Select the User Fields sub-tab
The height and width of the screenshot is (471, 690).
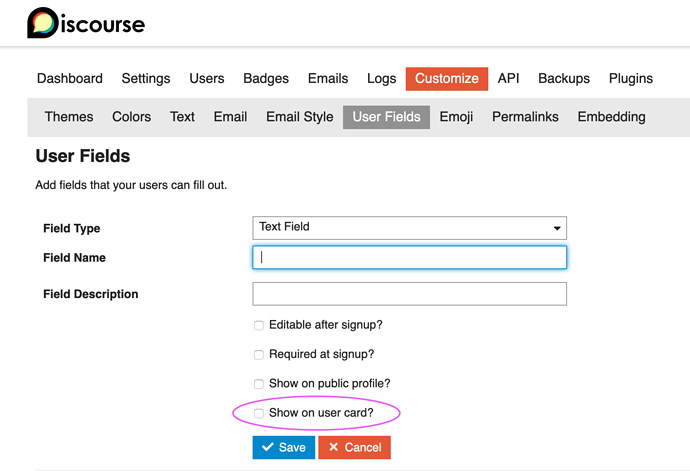386,117
